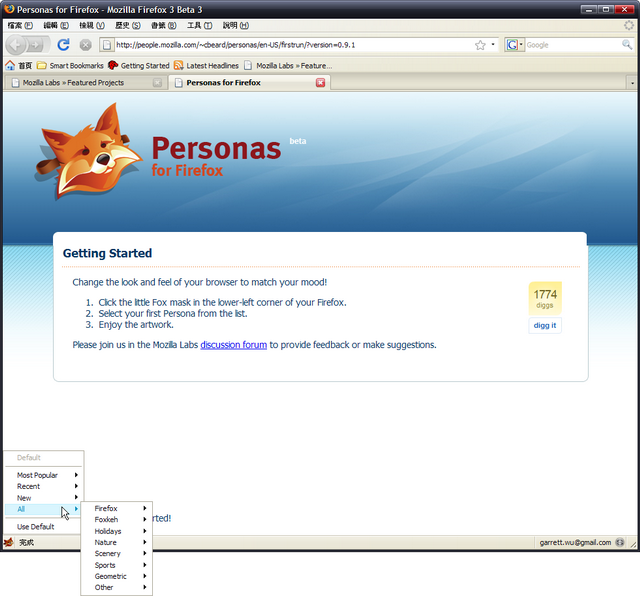This screenshot has width=640, height=596.
Task: Open the Help (H) menu
Action: [x=236, y=25]
